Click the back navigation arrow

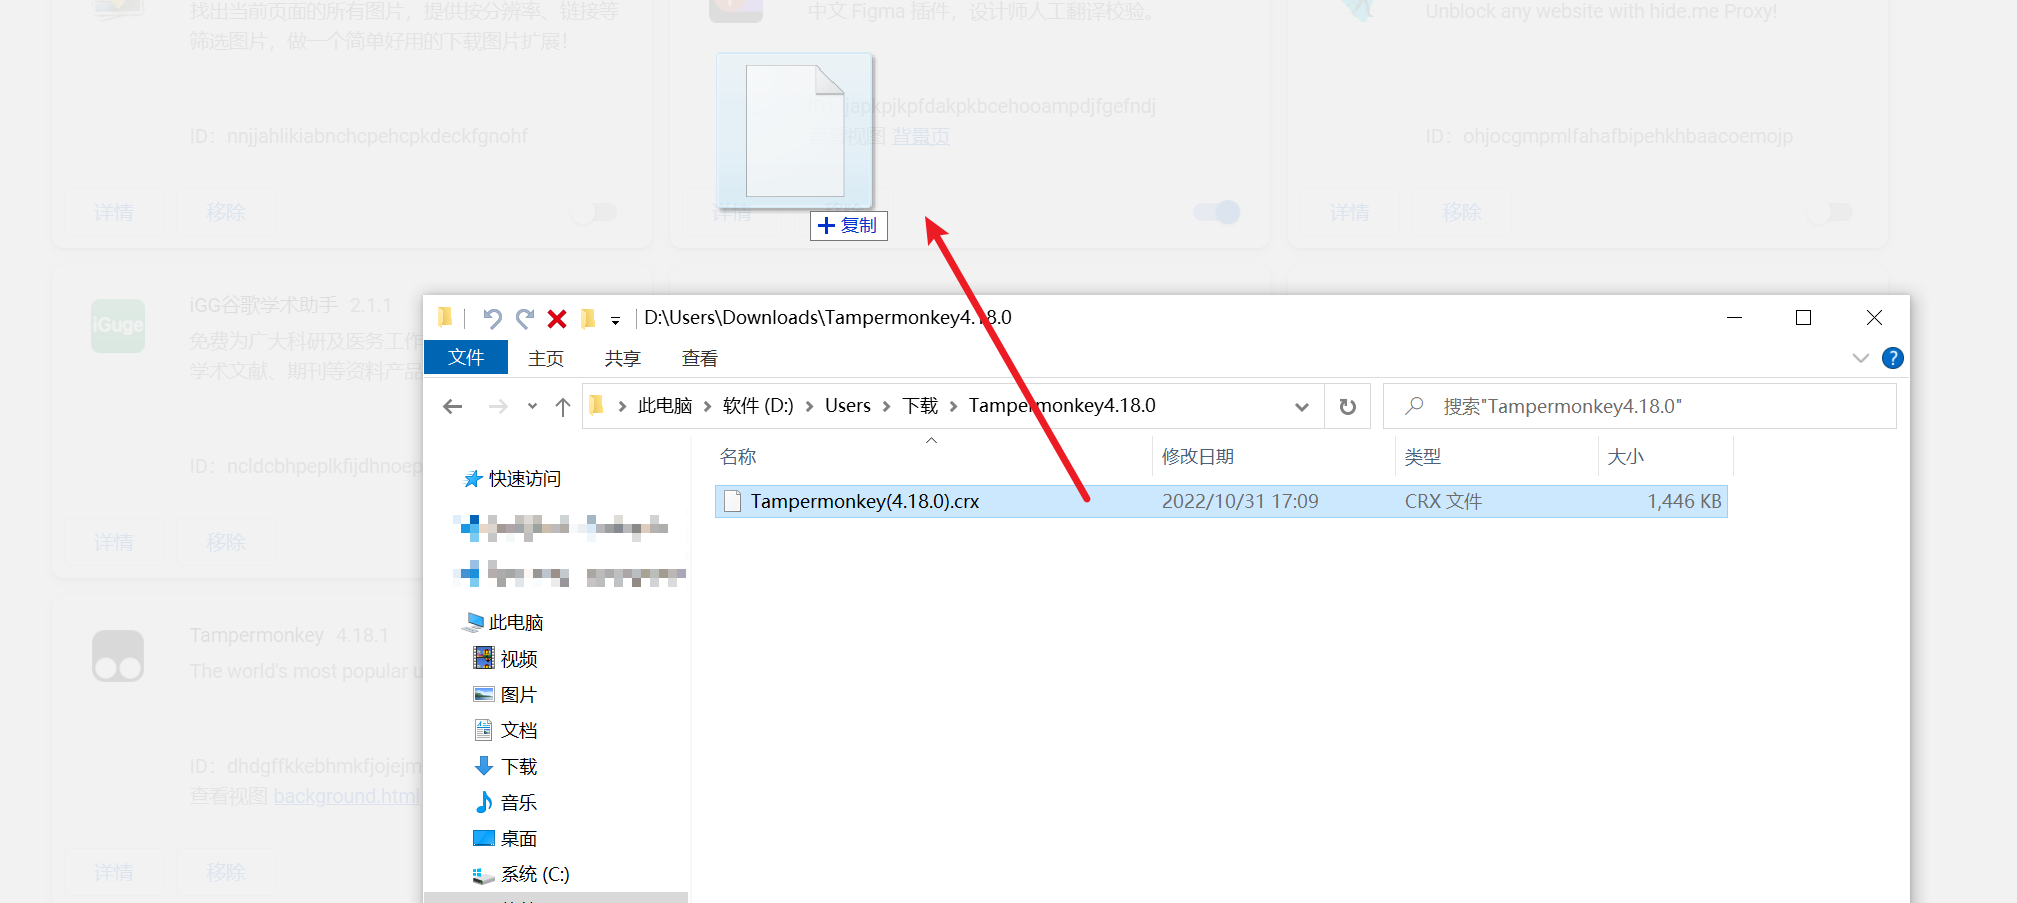pos(453,406)
